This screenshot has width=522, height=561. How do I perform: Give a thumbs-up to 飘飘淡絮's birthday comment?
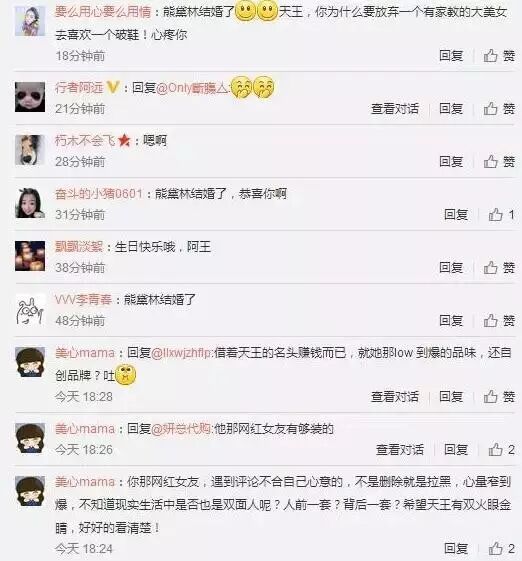pyautogui.click(x=499, y=268)
